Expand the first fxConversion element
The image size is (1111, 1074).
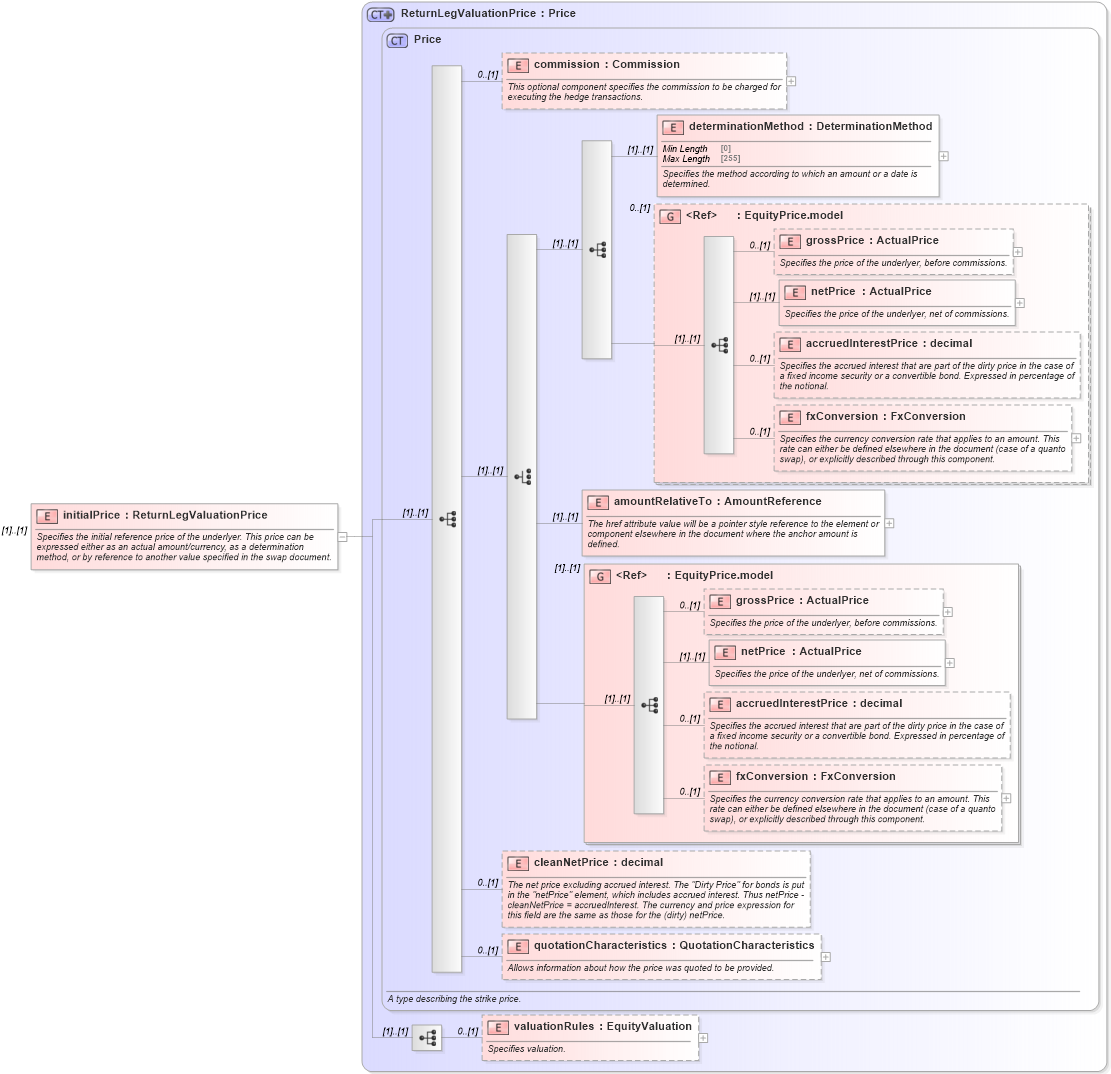click(x=1074, y=438)
